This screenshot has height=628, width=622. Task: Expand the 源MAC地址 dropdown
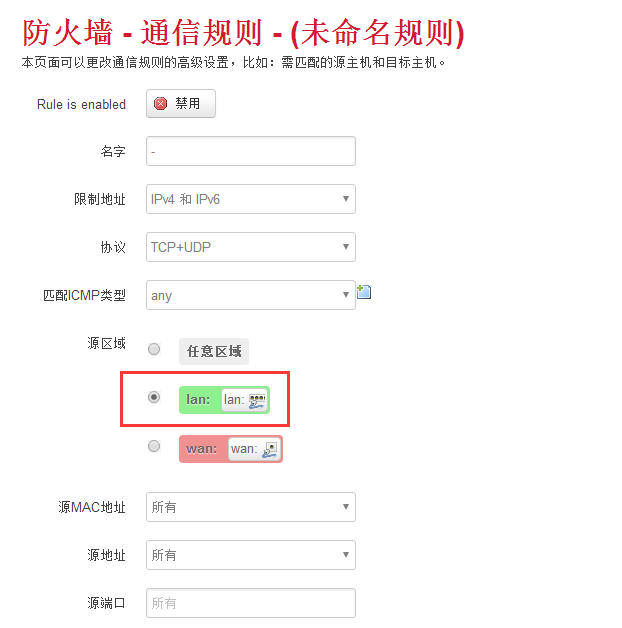click(250, 507)
